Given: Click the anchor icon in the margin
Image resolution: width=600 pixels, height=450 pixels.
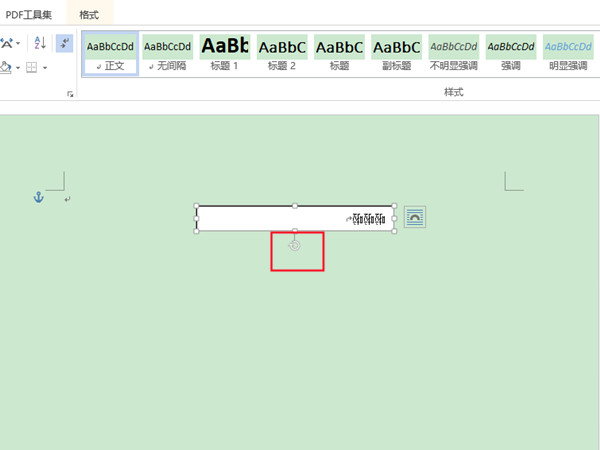Looking at the screenshot, I should point(39,198).
